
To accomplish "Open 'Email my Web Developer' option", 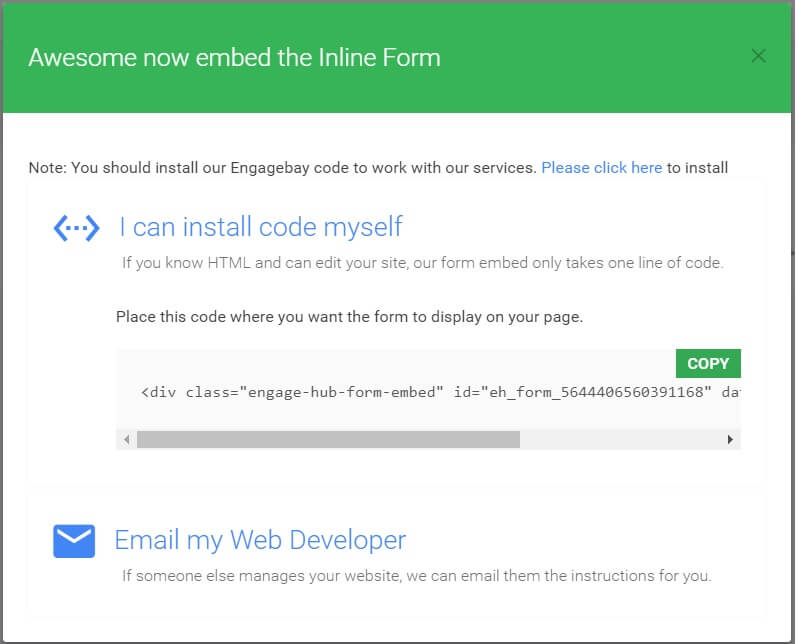I will [x=260, y=540].
